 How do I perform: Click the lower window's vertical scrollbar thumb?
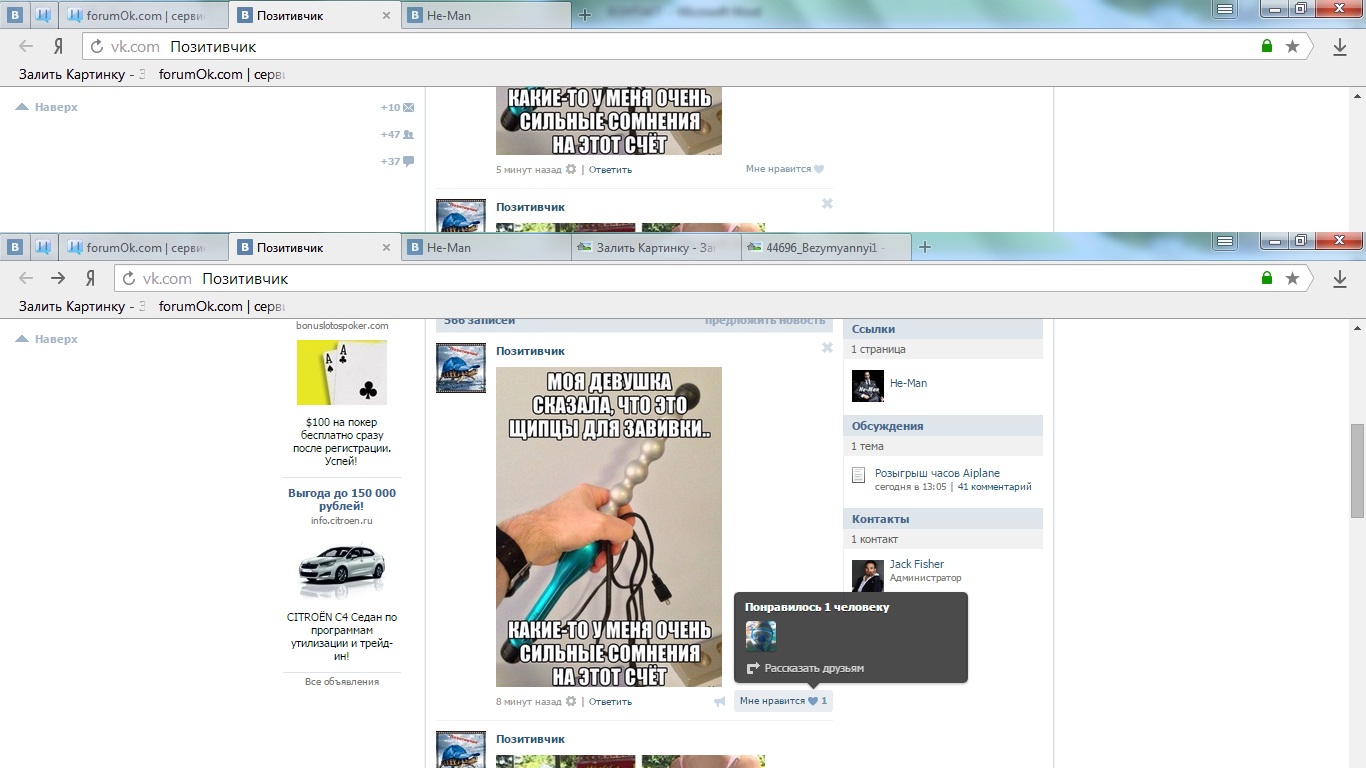1357,470
